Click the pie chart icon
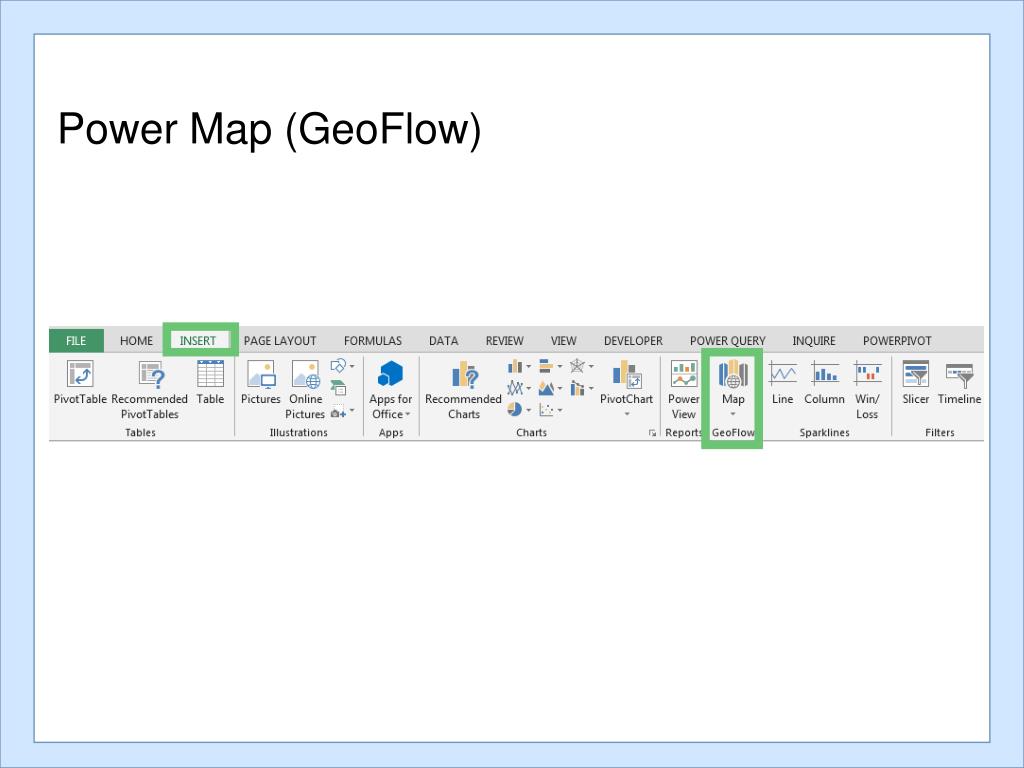This screenshot has height=768, width=1024. (515, 409)
